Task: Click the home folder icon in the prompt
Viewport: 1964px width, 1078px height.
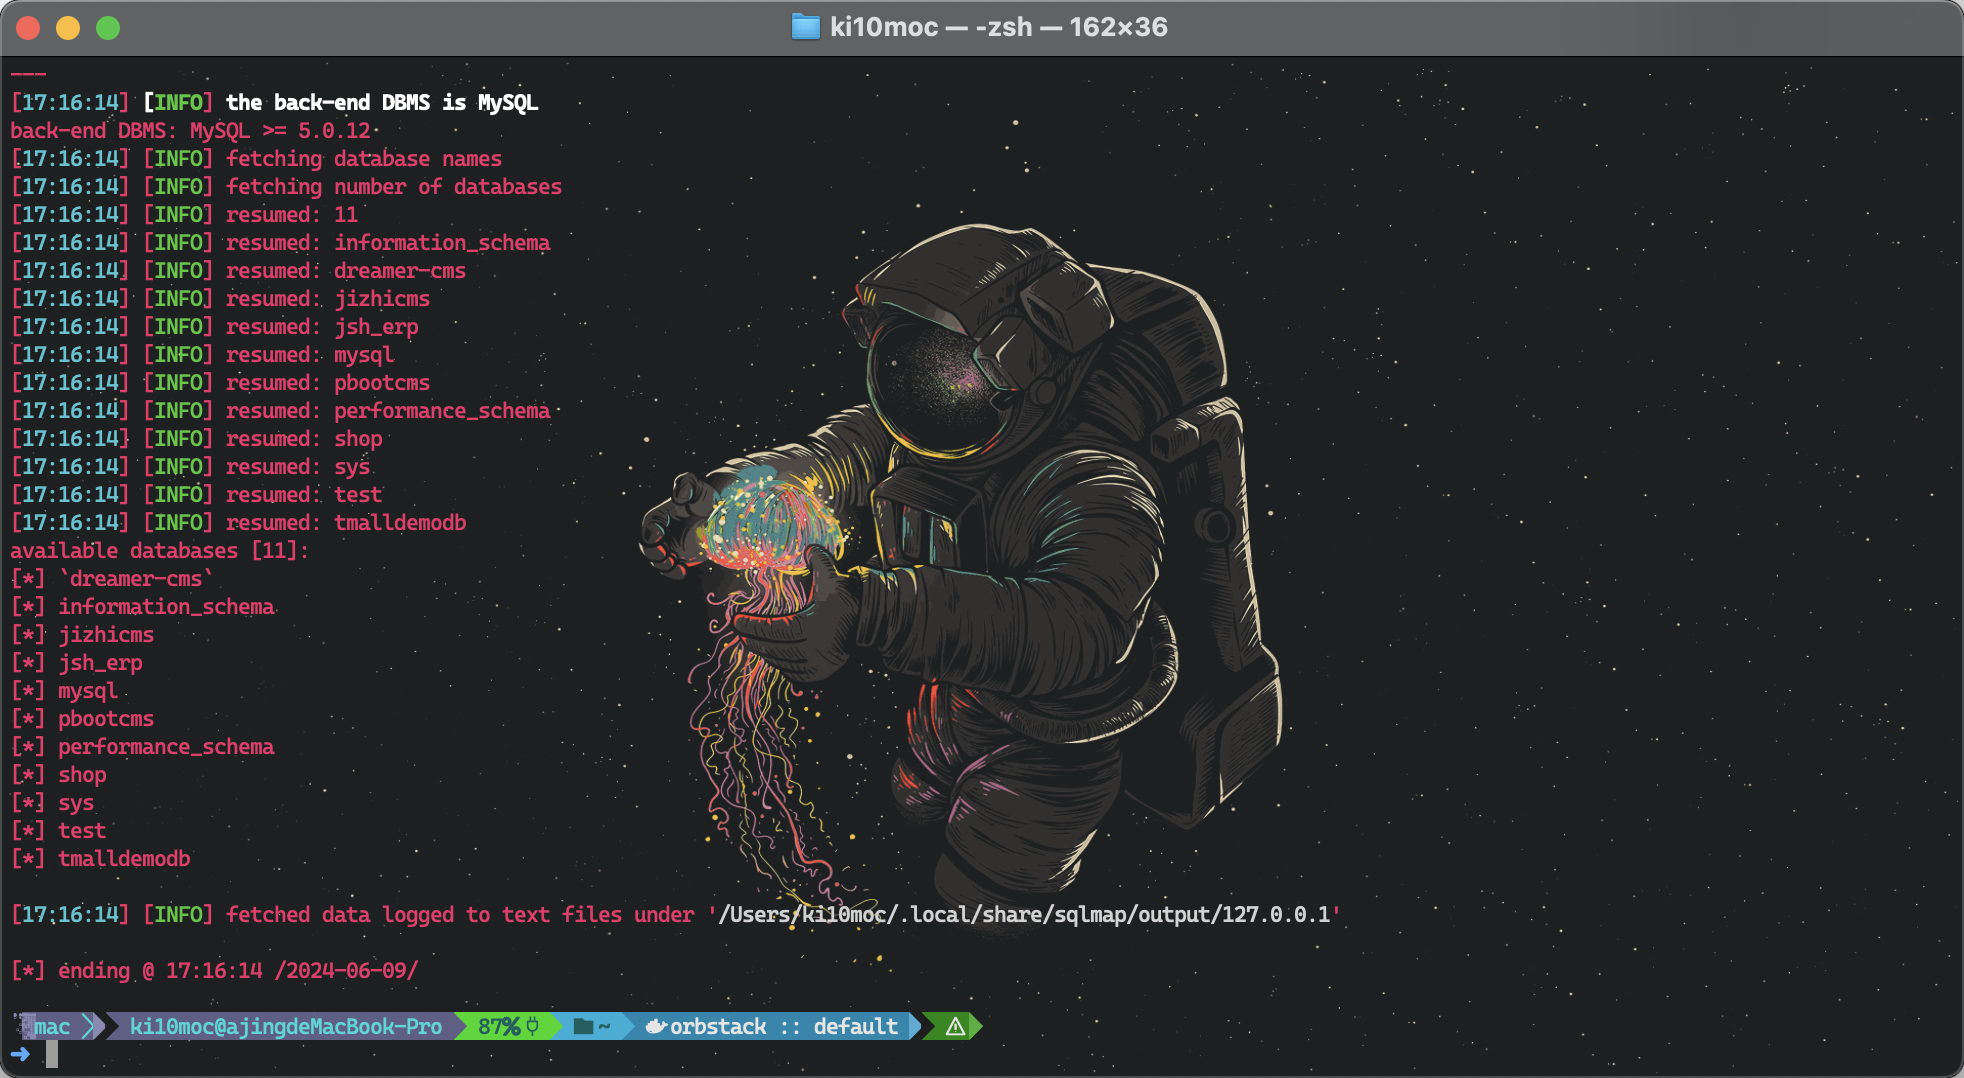Action: click(584, 1027)
